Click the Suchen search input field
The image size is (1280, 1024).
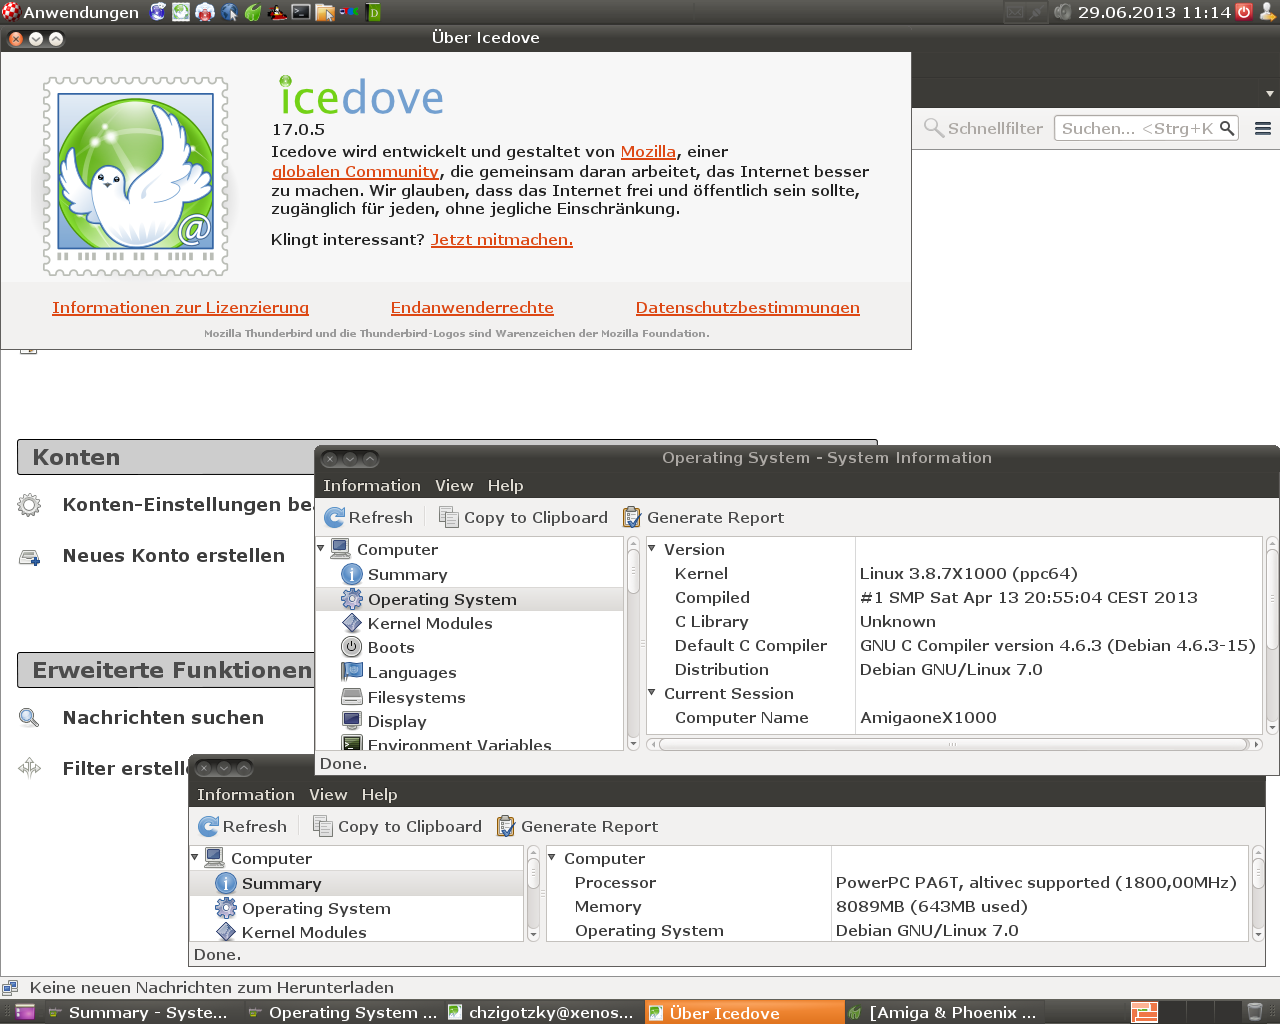click(1135, 128)
